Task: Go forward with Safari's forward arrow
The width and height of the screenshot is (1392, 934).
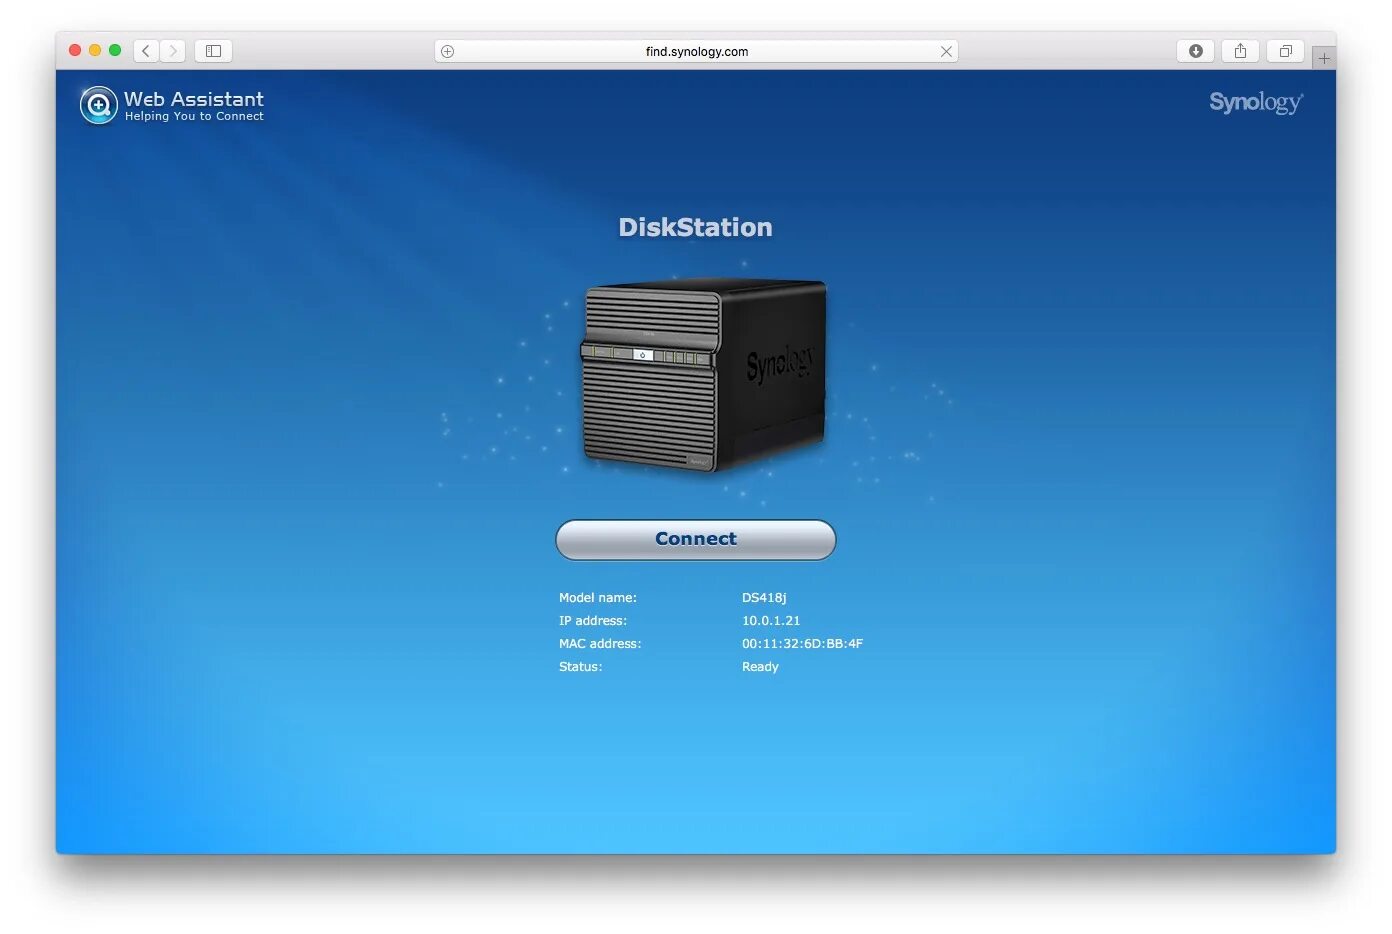Action: click(x=172, y=51)
